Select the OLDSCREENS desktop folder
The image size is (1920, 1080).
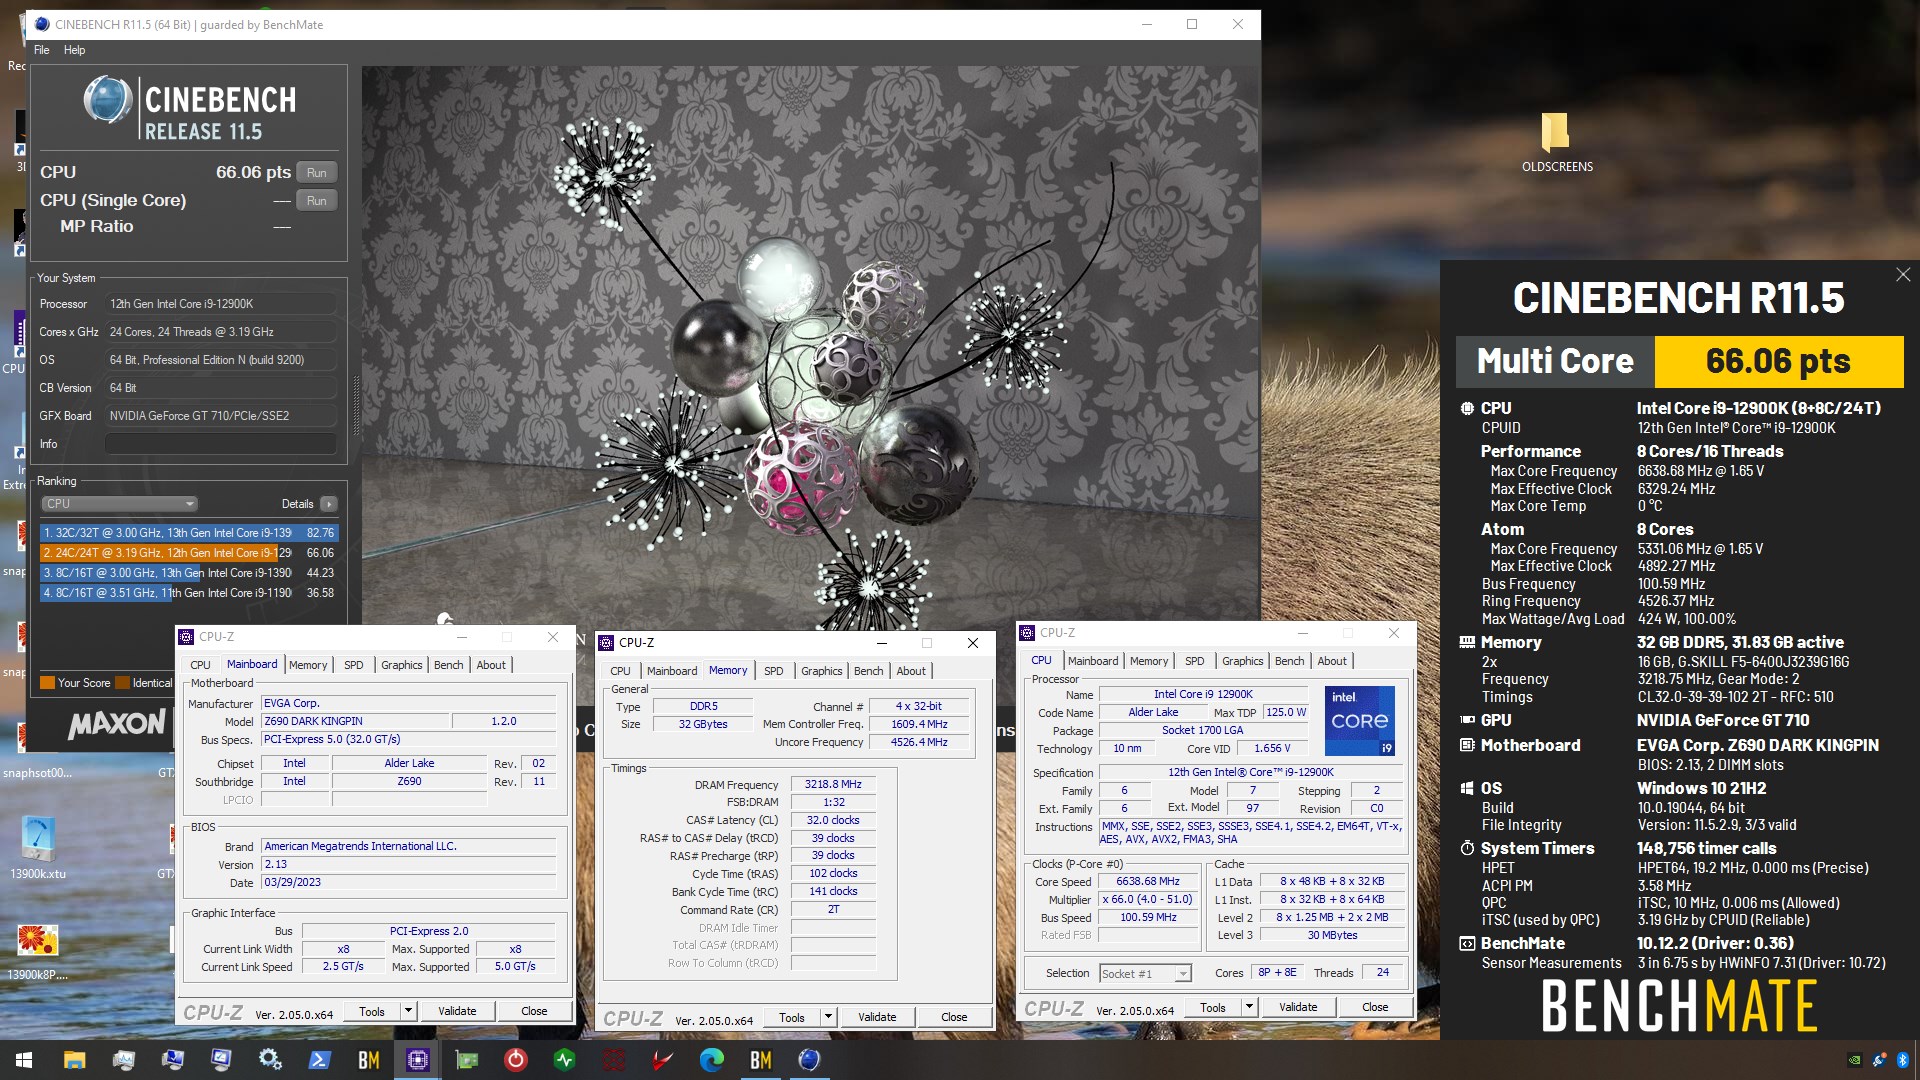pyautogui.click(x=1557, y=143)
